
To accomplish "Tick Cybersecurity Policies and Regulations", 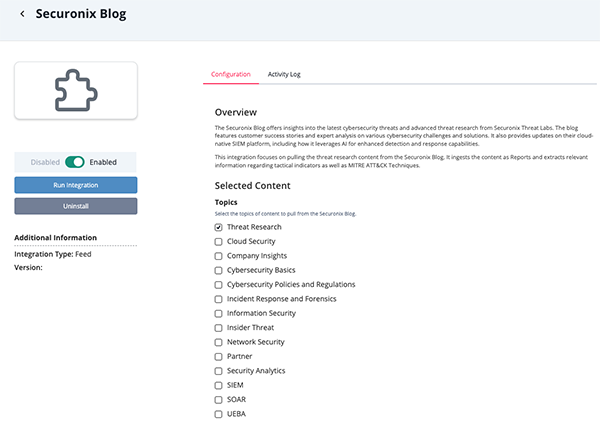I will 219,284.
